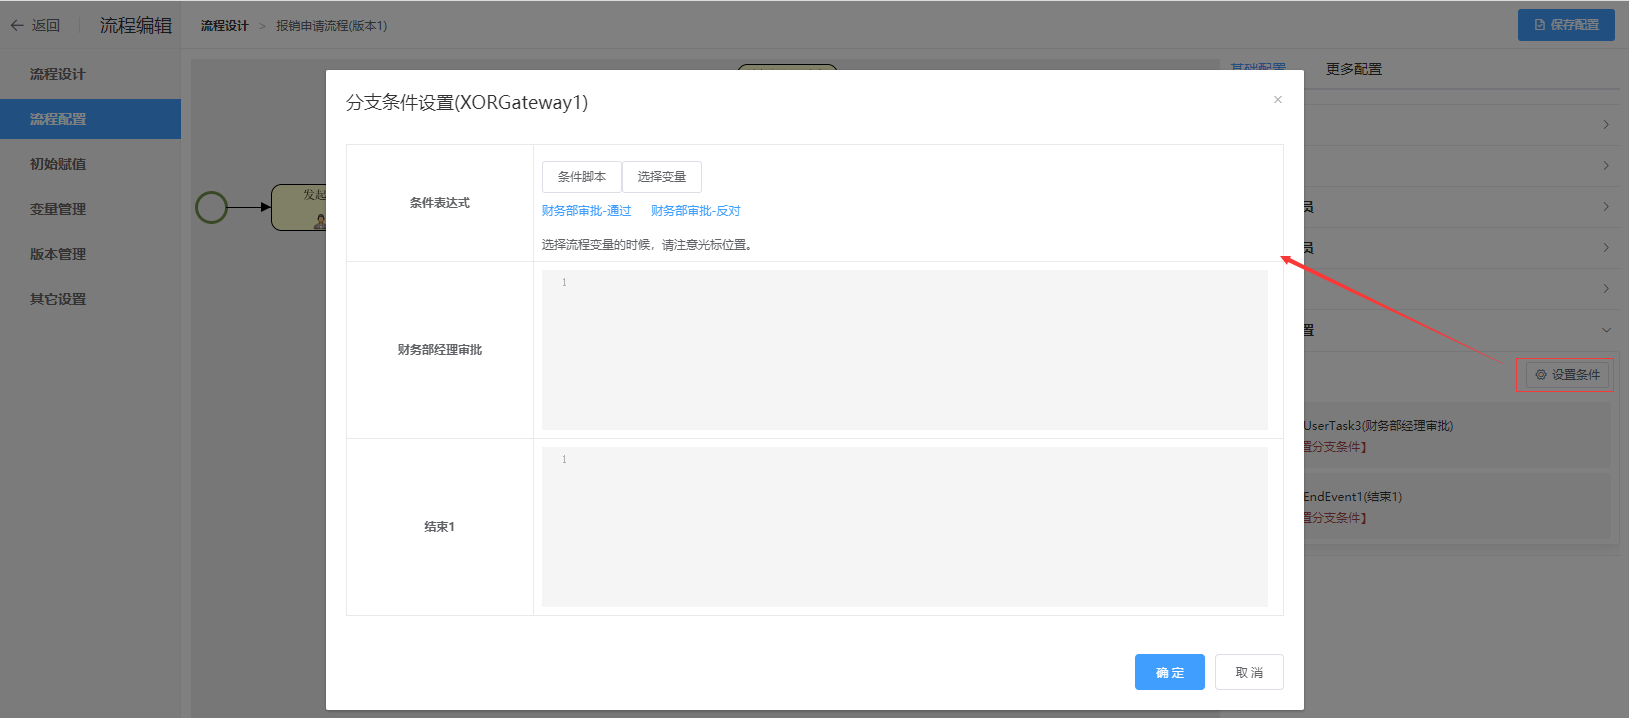Save with the 保存配置 button
Viewport: 1629px width, 718px height.
(1565, 25)
